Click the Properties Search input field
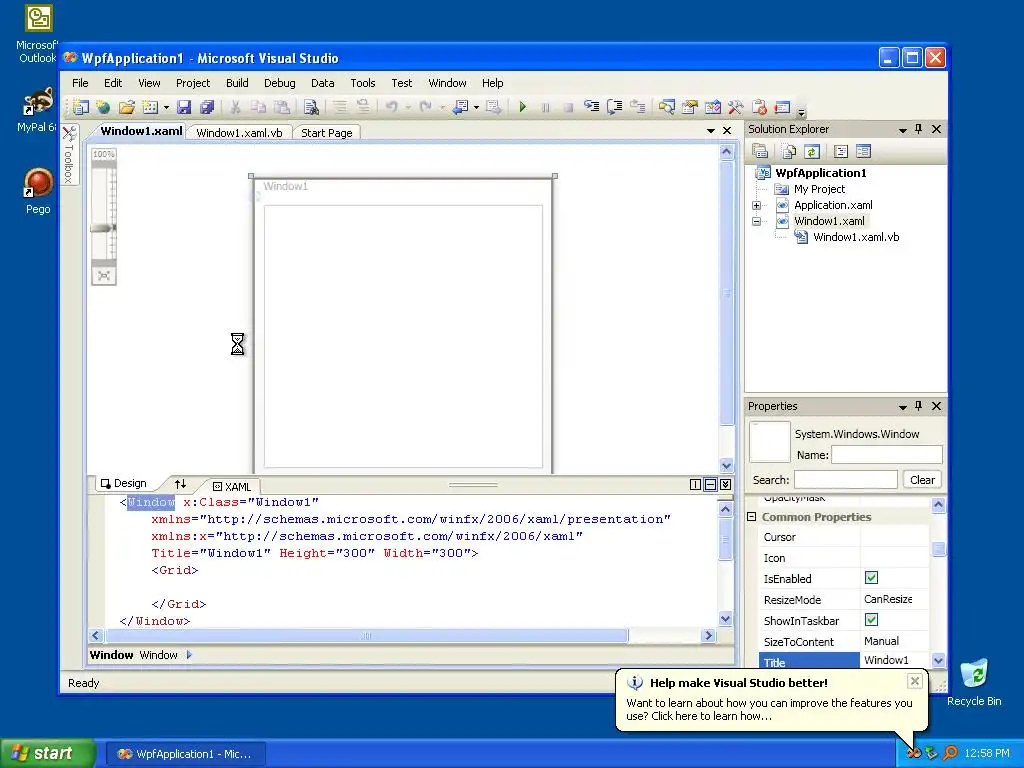 click(845, 479)
